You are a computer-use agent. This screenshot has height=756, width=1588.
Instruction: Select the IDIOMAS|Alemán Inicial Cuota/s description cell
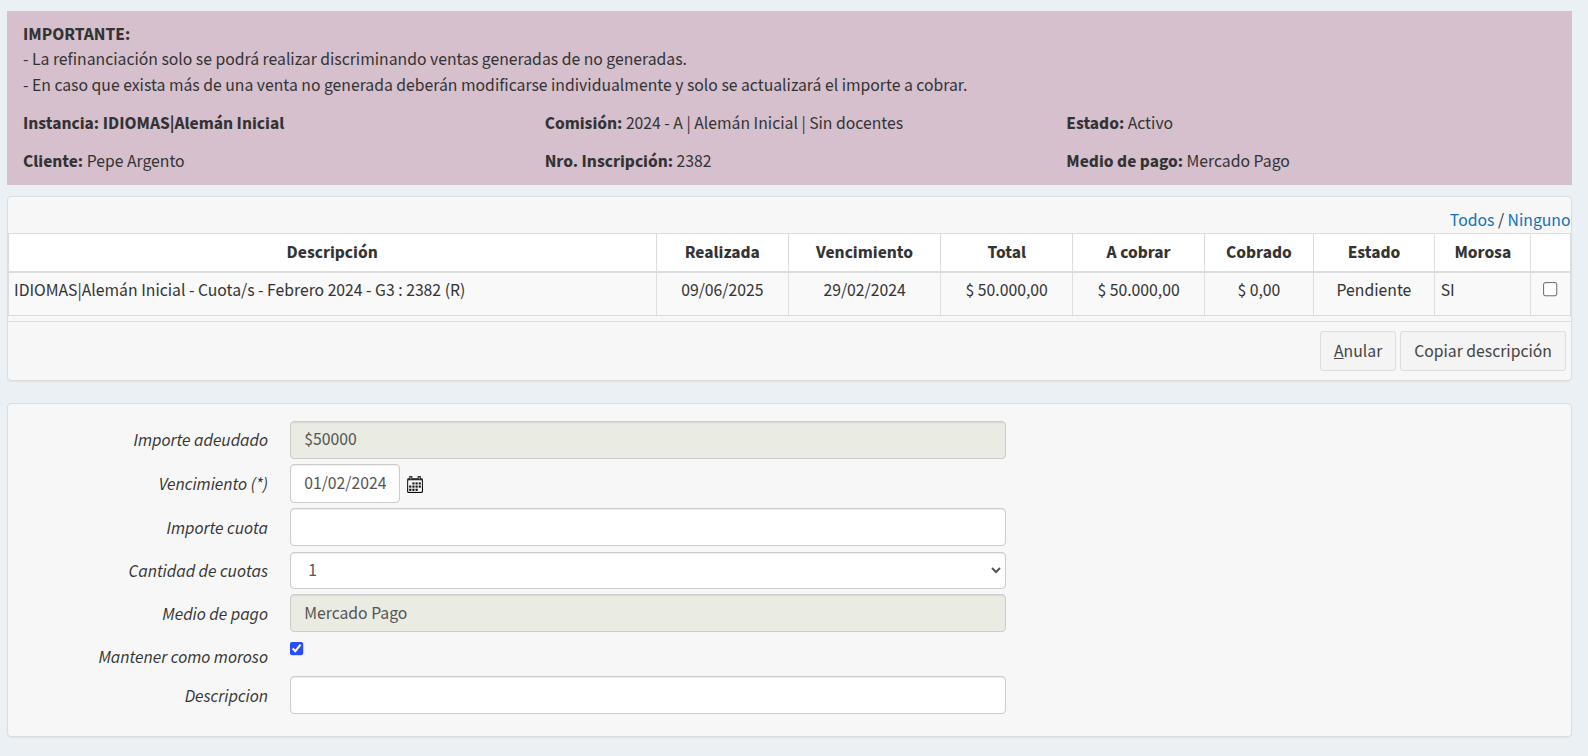240,291
